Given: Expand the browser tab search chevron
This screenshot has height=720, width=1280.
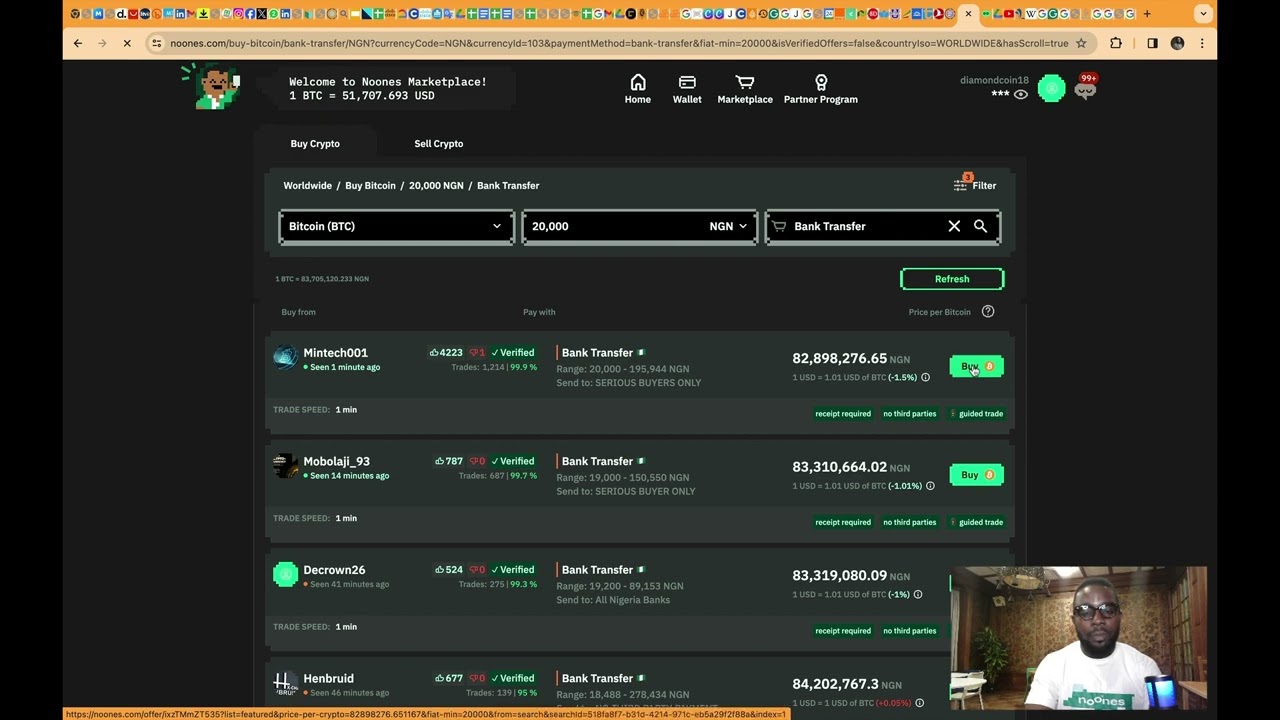Looking at the screenshot, I should click(x=1203, y=14).
